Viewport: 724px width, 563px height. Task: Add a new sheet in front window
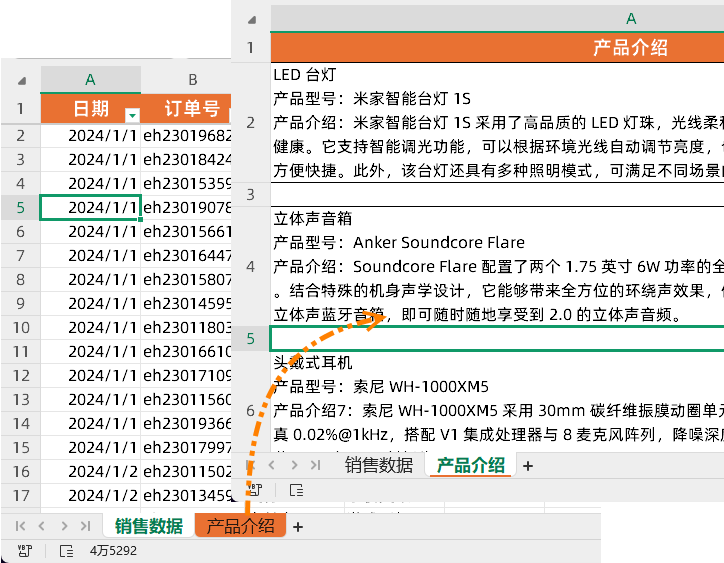click(x=528, y=466)
